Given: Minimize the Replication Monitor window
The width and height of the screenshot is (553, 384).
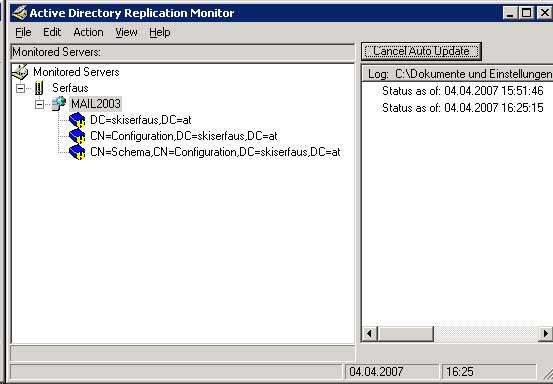Looking at the screenshot, I should tap(510, 13).
